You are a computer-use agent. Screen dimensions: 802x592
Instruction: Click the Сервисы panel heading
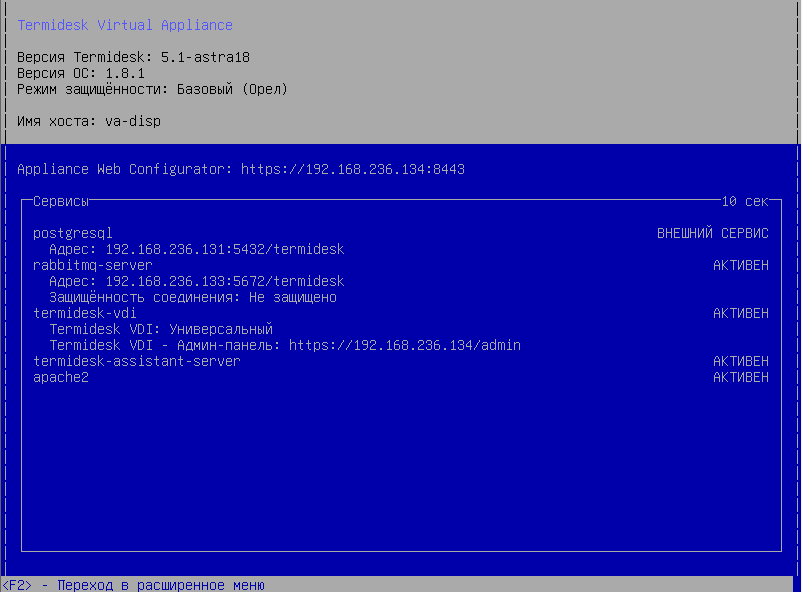[61, 201]
